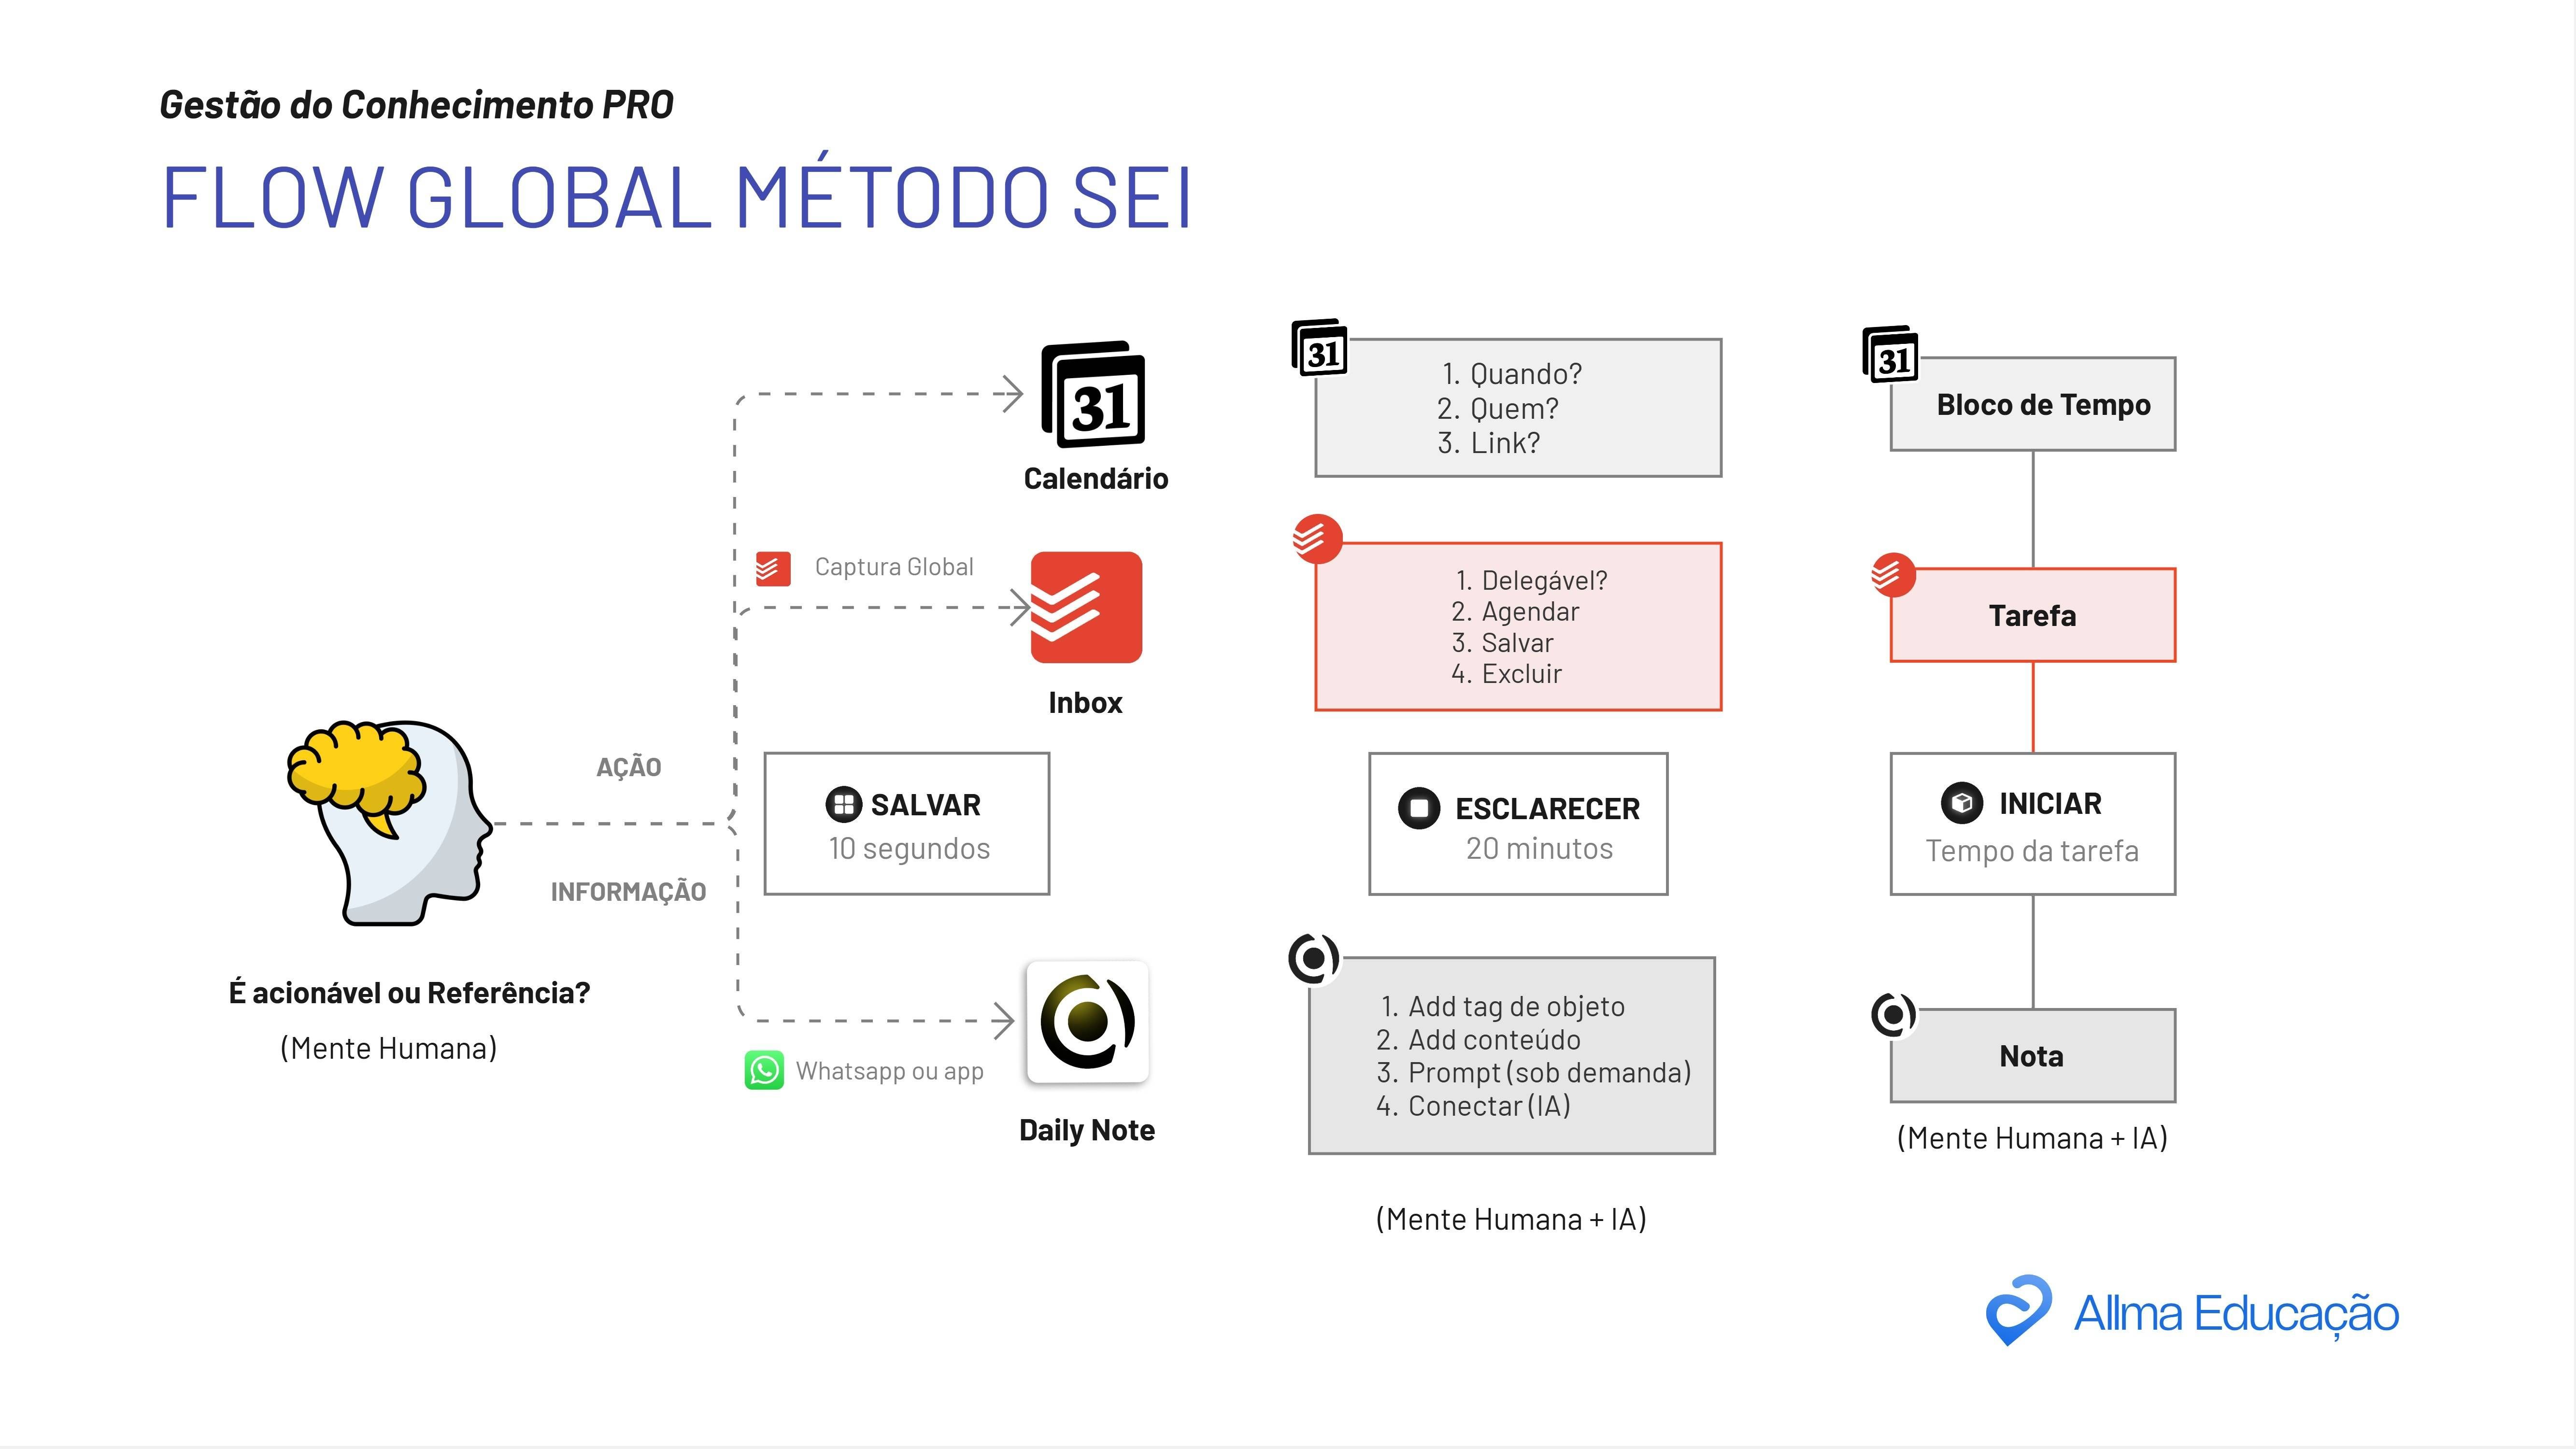Viewport: 2576px width, 1449px height.
Task: Click the '2. Quem?' list item
Action: (1497, 409)
